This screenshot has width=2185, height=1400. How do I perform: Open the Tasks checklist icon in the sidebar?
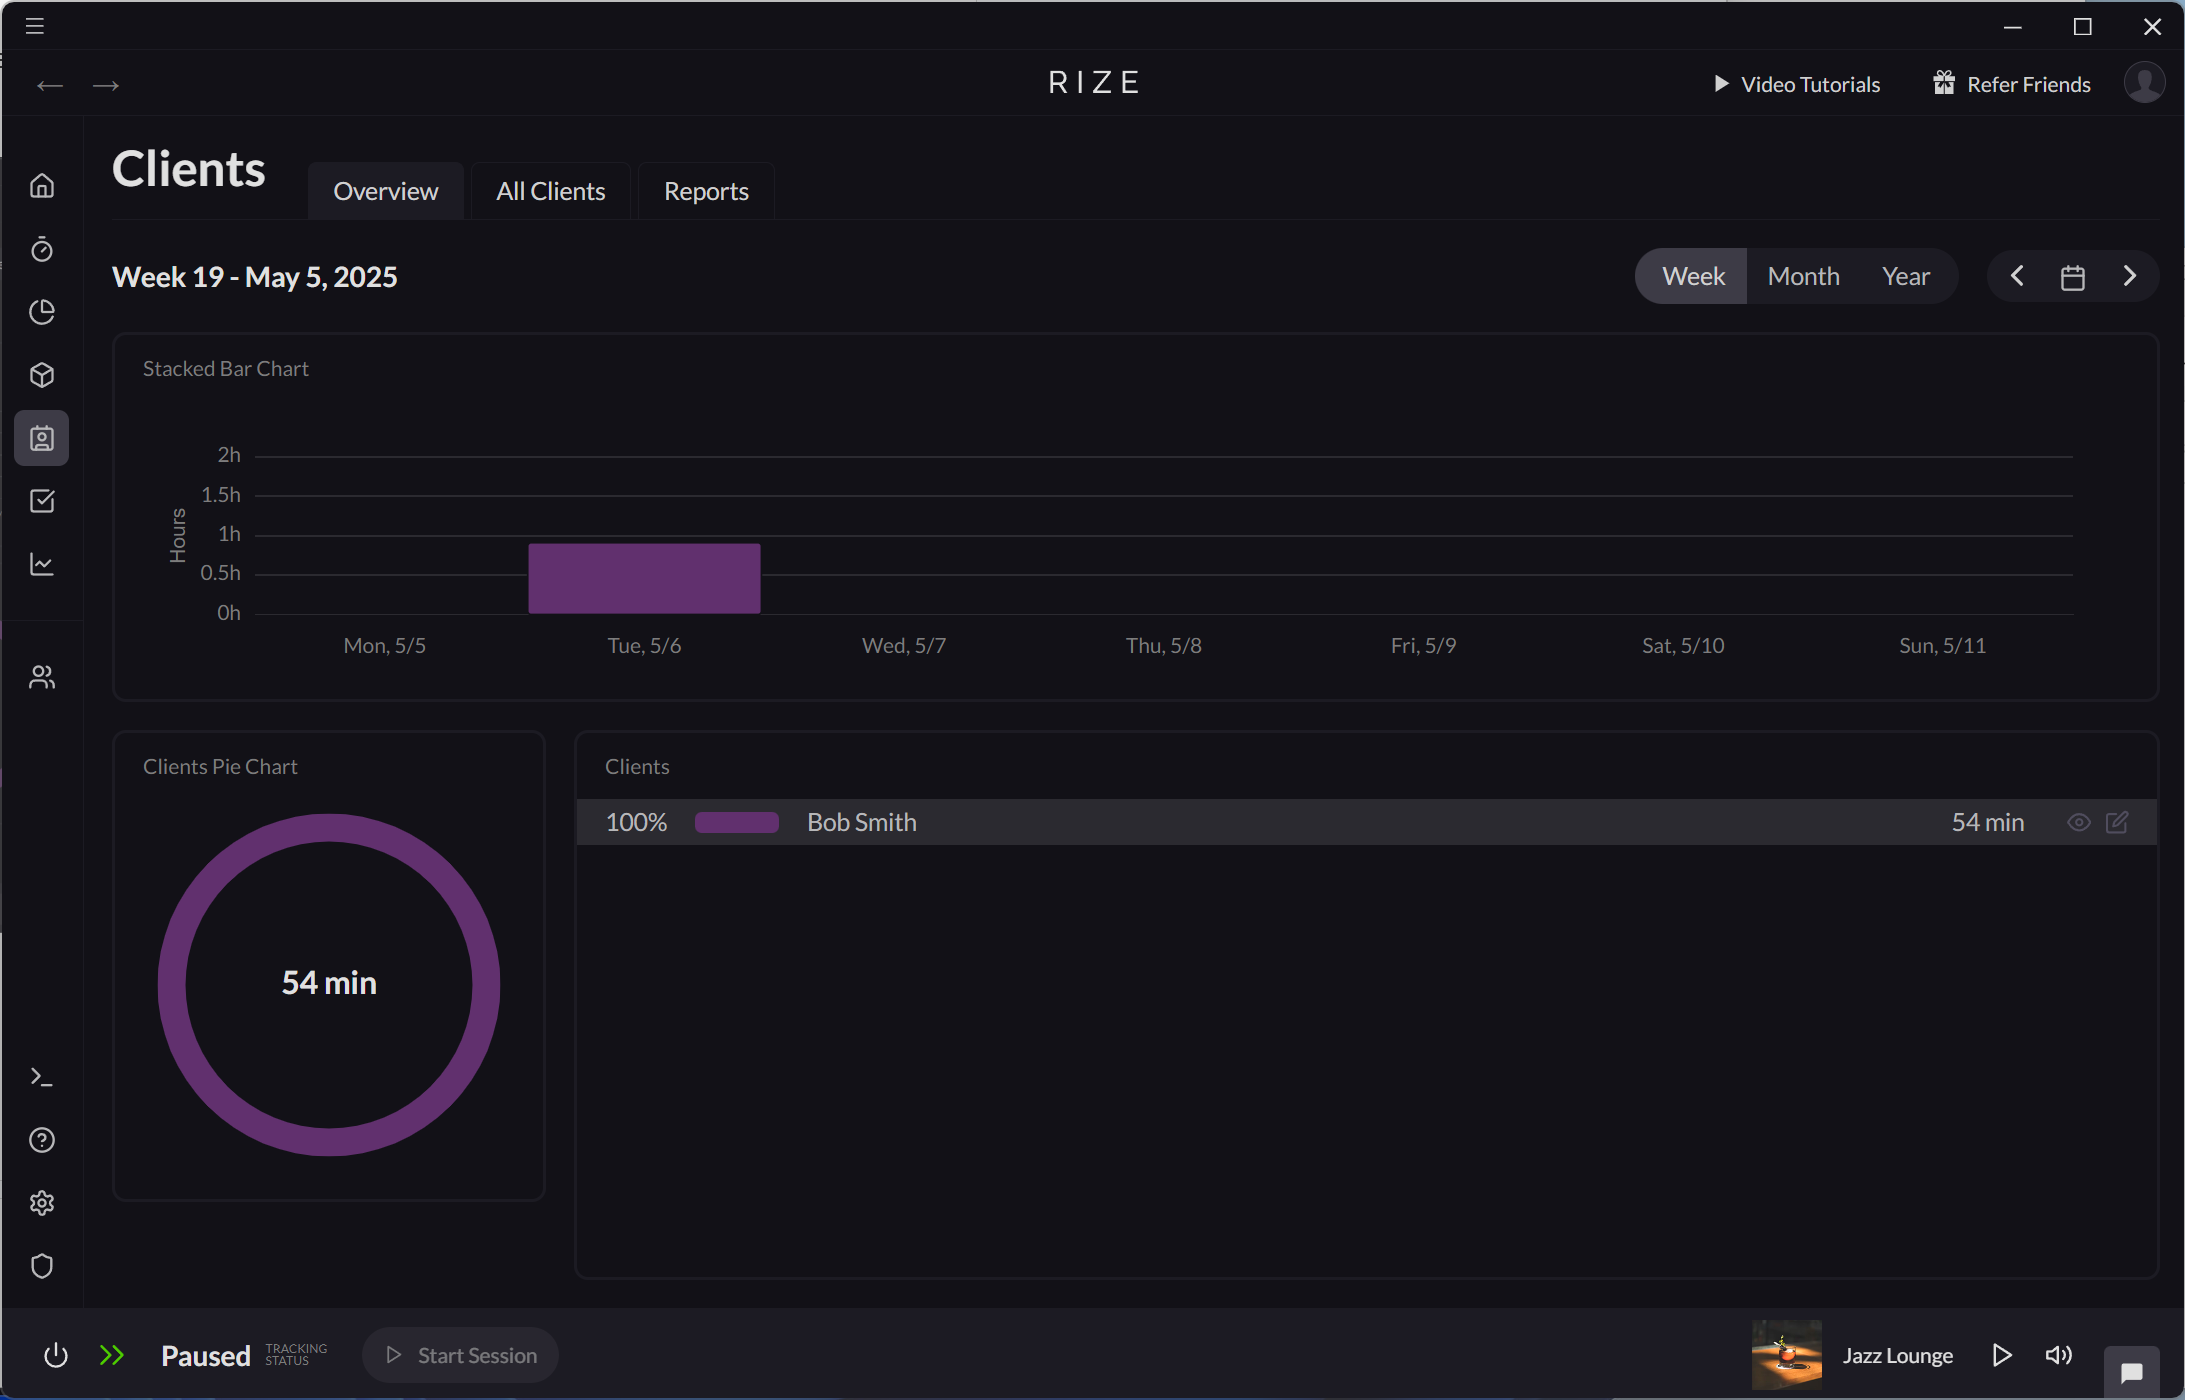point(42,501)
